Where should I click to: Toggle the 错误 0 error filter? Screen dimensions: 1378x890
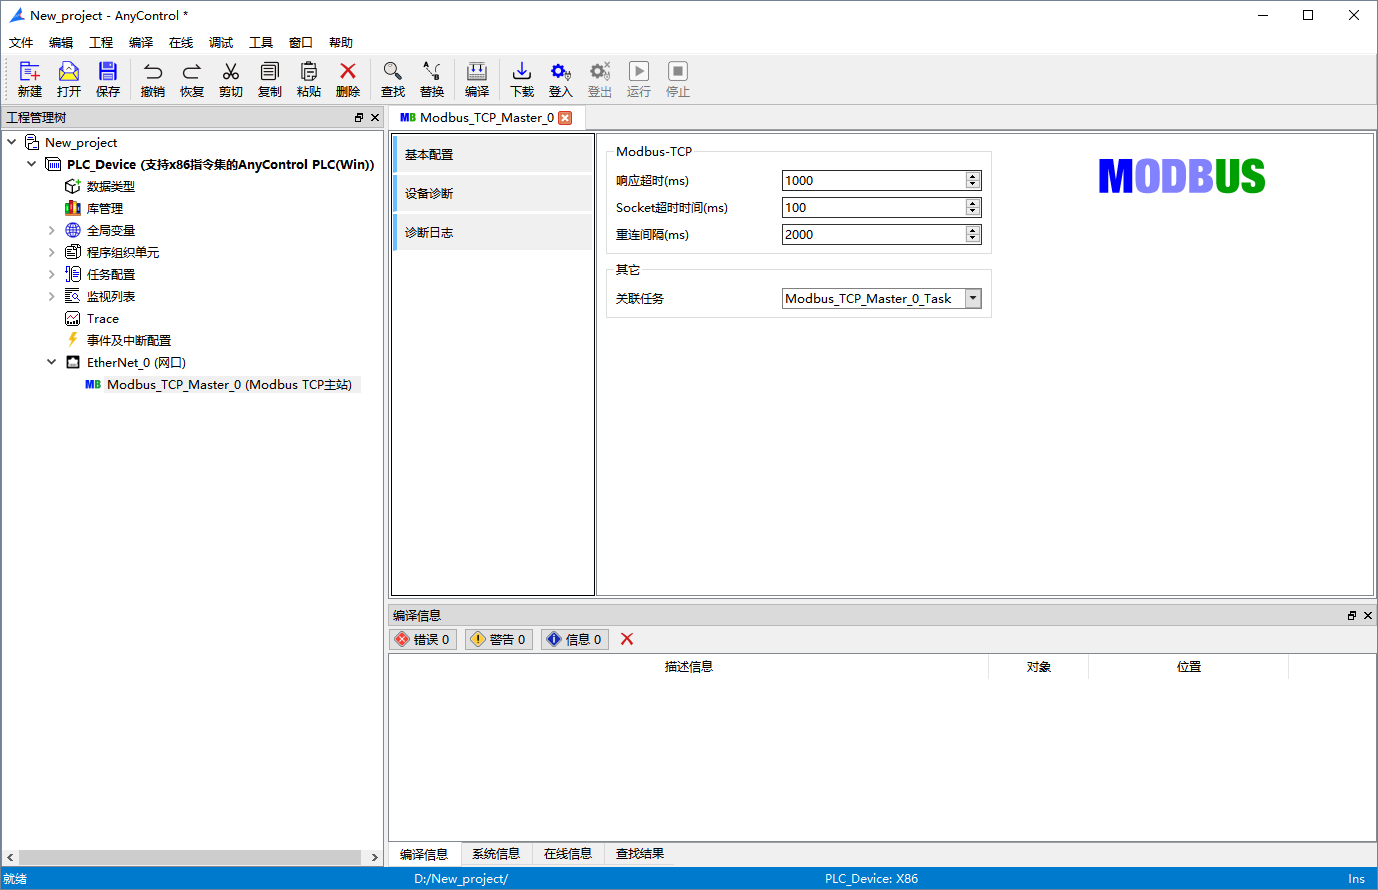point(423,639)
